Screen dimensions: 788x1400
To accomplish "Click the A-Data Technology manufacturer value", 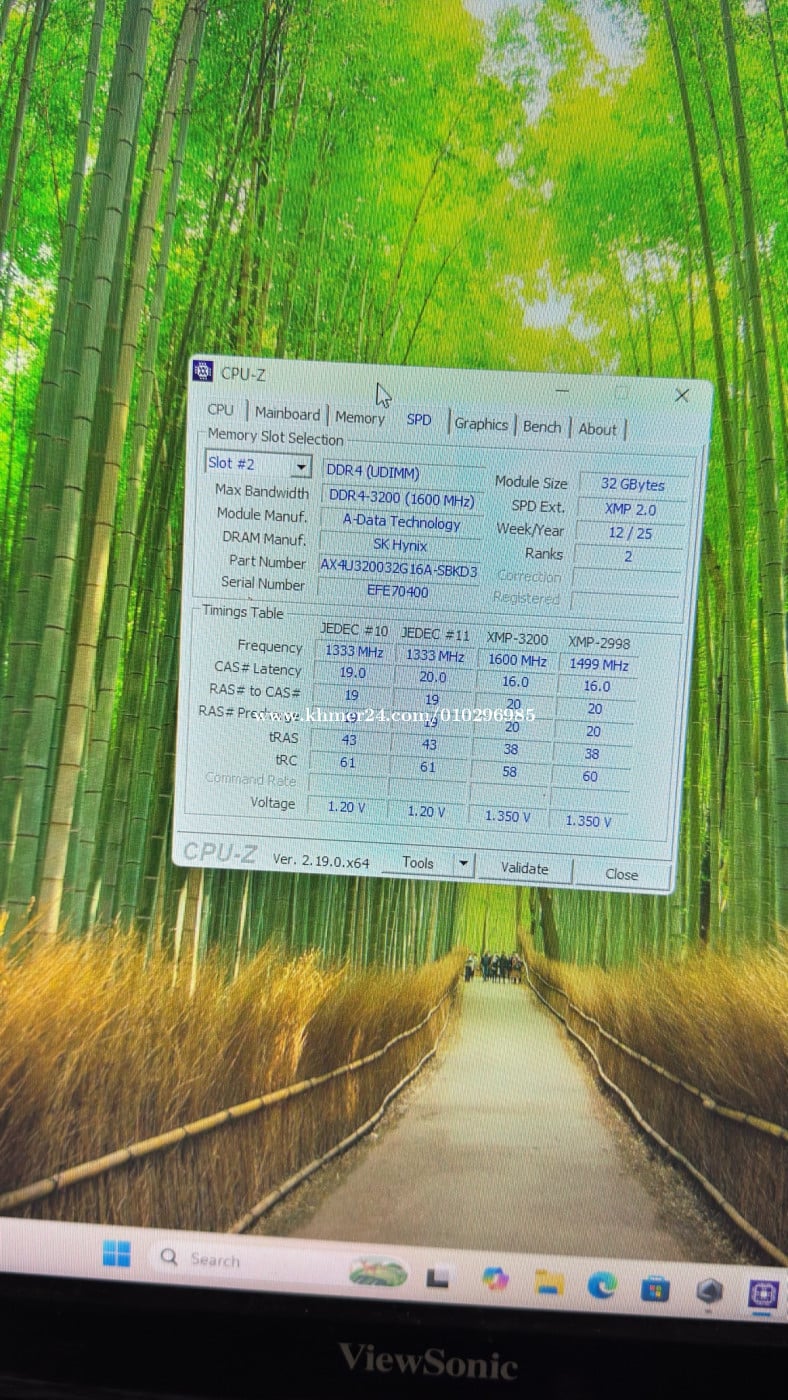I will [x=401, y=522].
